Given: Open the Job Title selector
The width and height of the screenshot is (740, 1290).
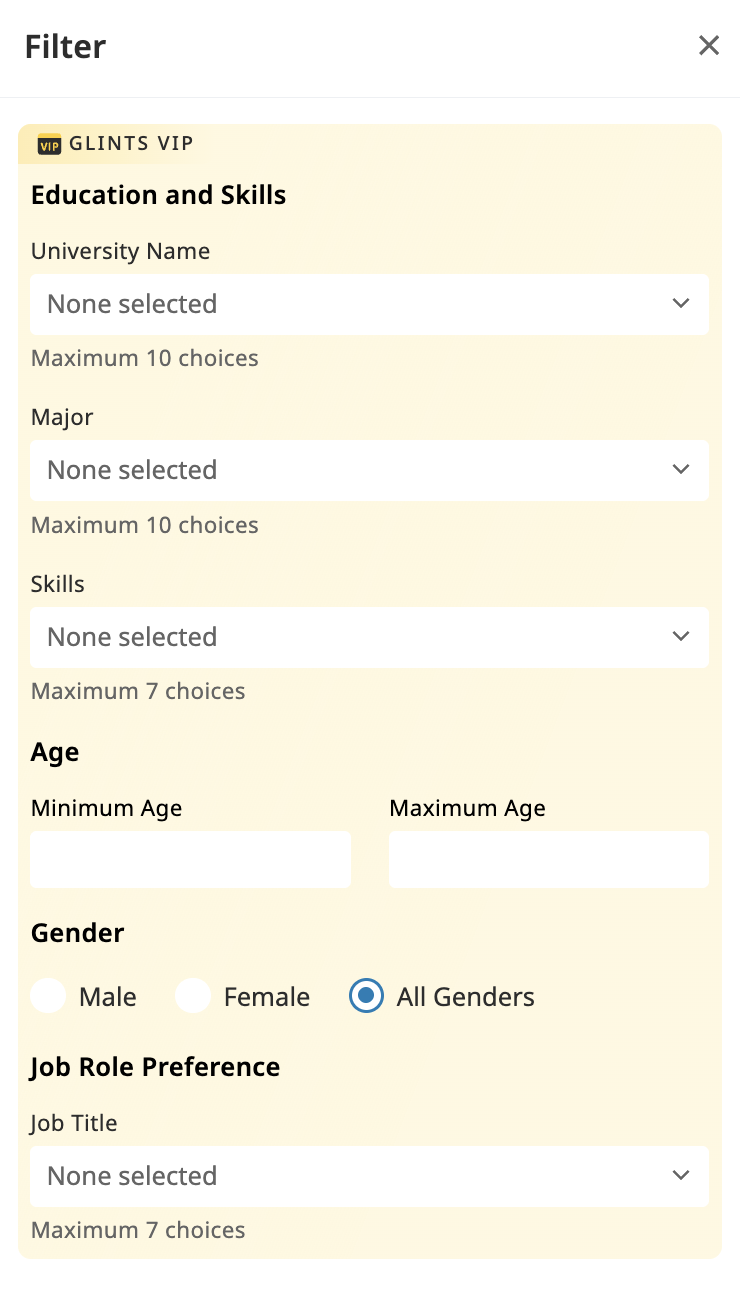Looking at the screenshot, I should coord(369,1176).
